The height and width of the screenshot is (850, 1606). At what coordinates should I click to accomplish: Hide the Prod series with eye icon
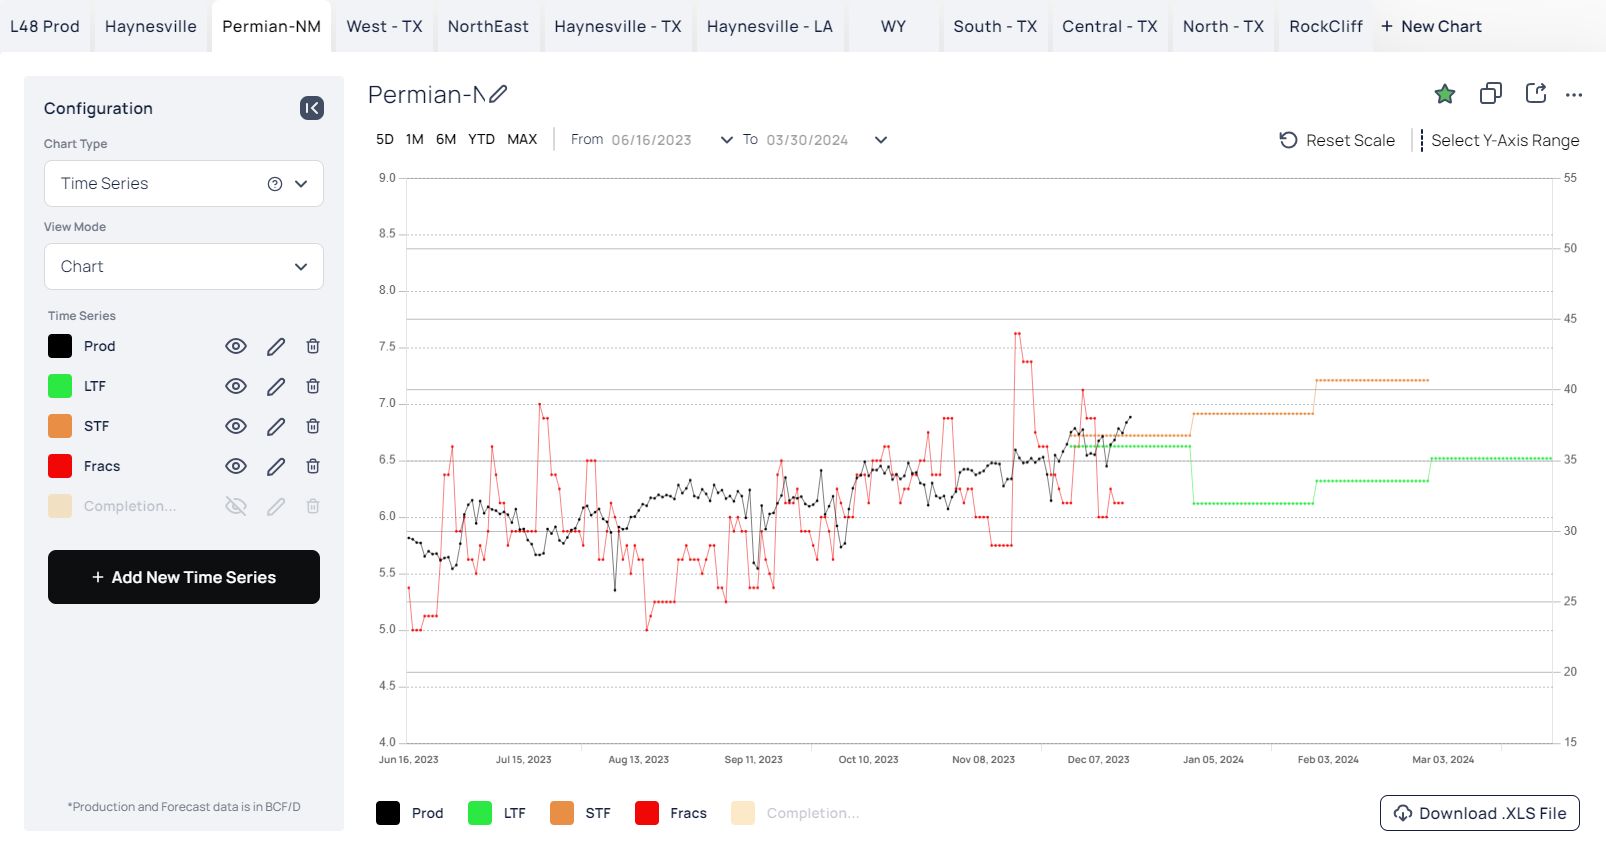pyautogui.click(x=236, y=346)
